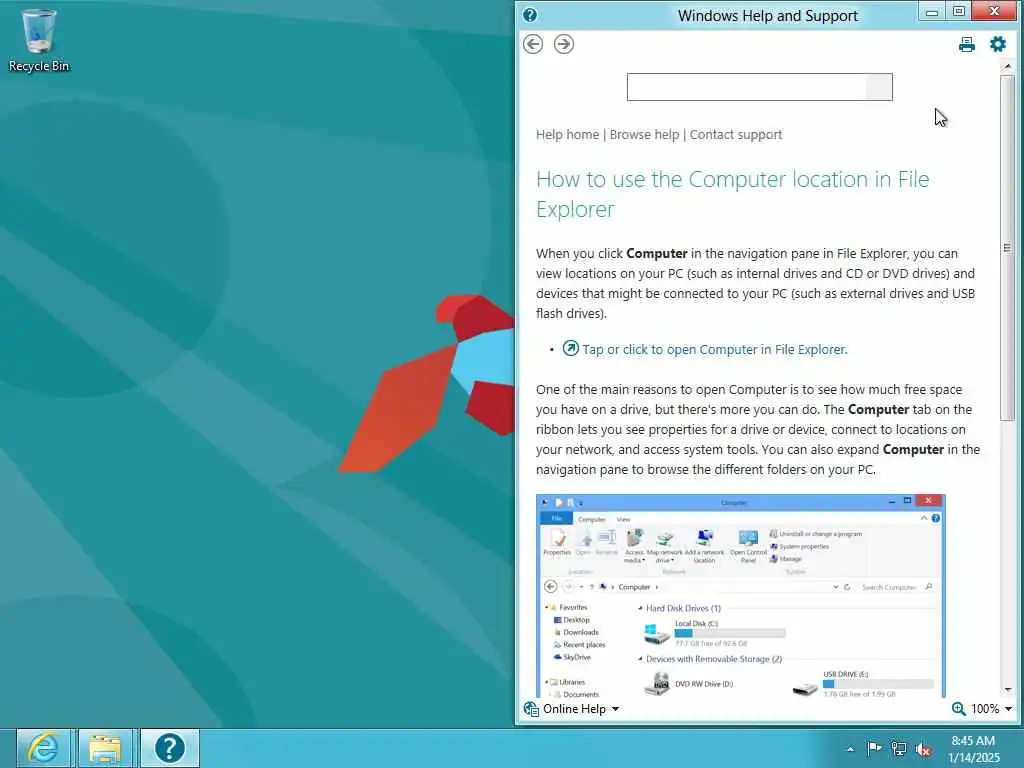Screen dimensions: 1024x768
Task: Open File Explorer from the taskbar
Action: (x=104, y=748)
